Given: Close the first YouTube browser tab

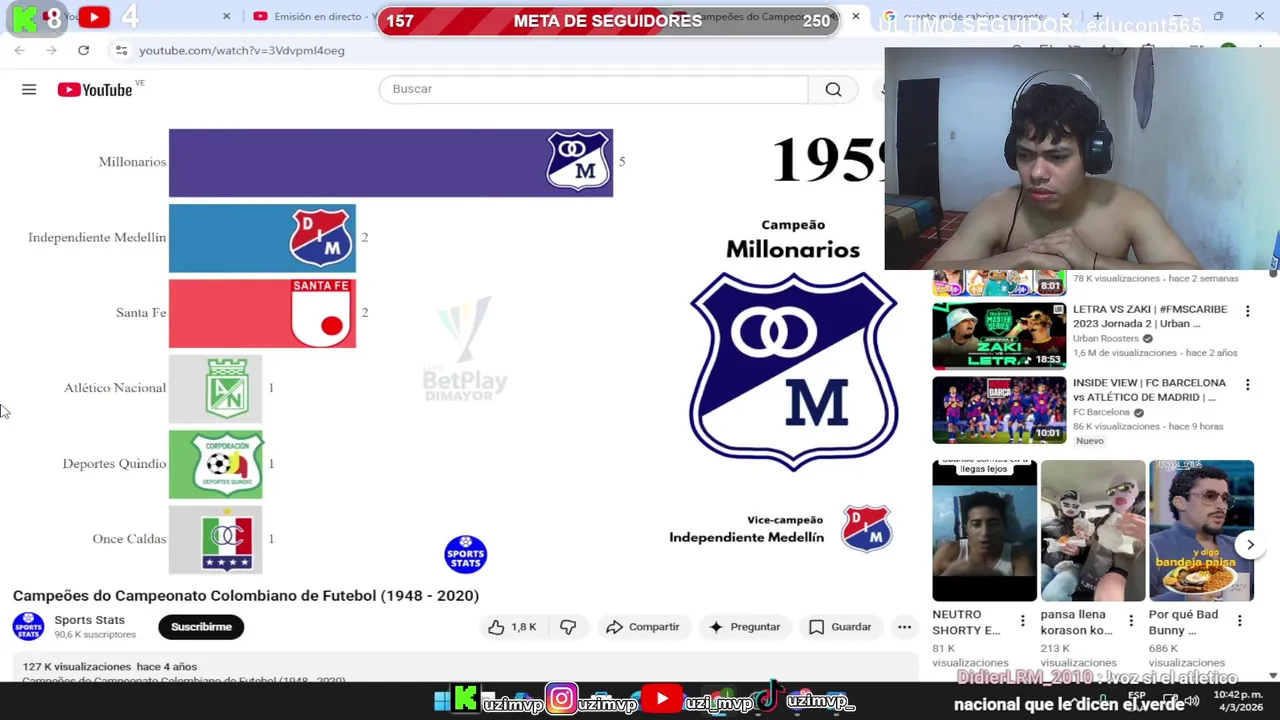Looking at the screenshot, I should coord(226,16).
